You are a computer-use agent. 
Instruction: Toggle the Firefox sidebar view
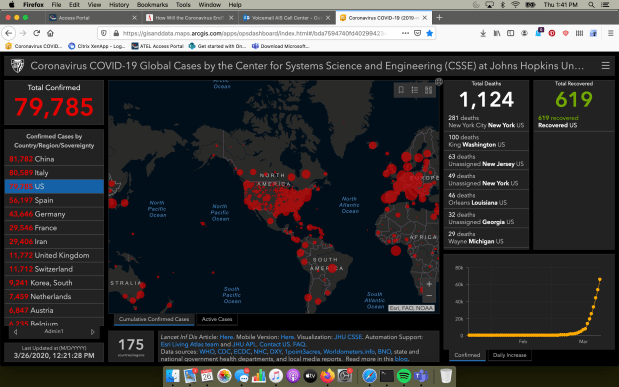coord(510,33)
